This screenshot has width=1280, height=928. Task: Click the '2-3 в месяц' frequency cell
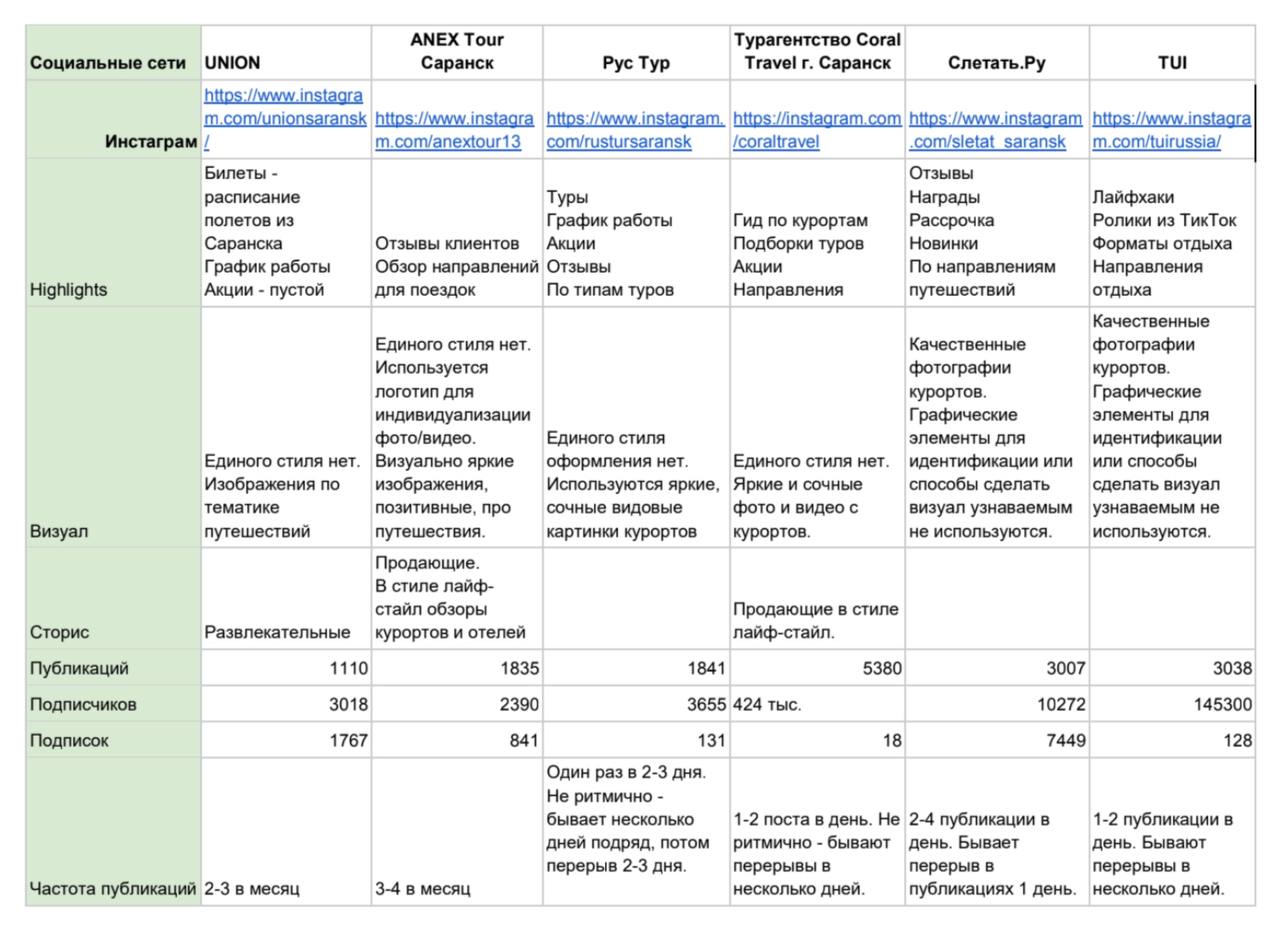[x=286, y=832]
